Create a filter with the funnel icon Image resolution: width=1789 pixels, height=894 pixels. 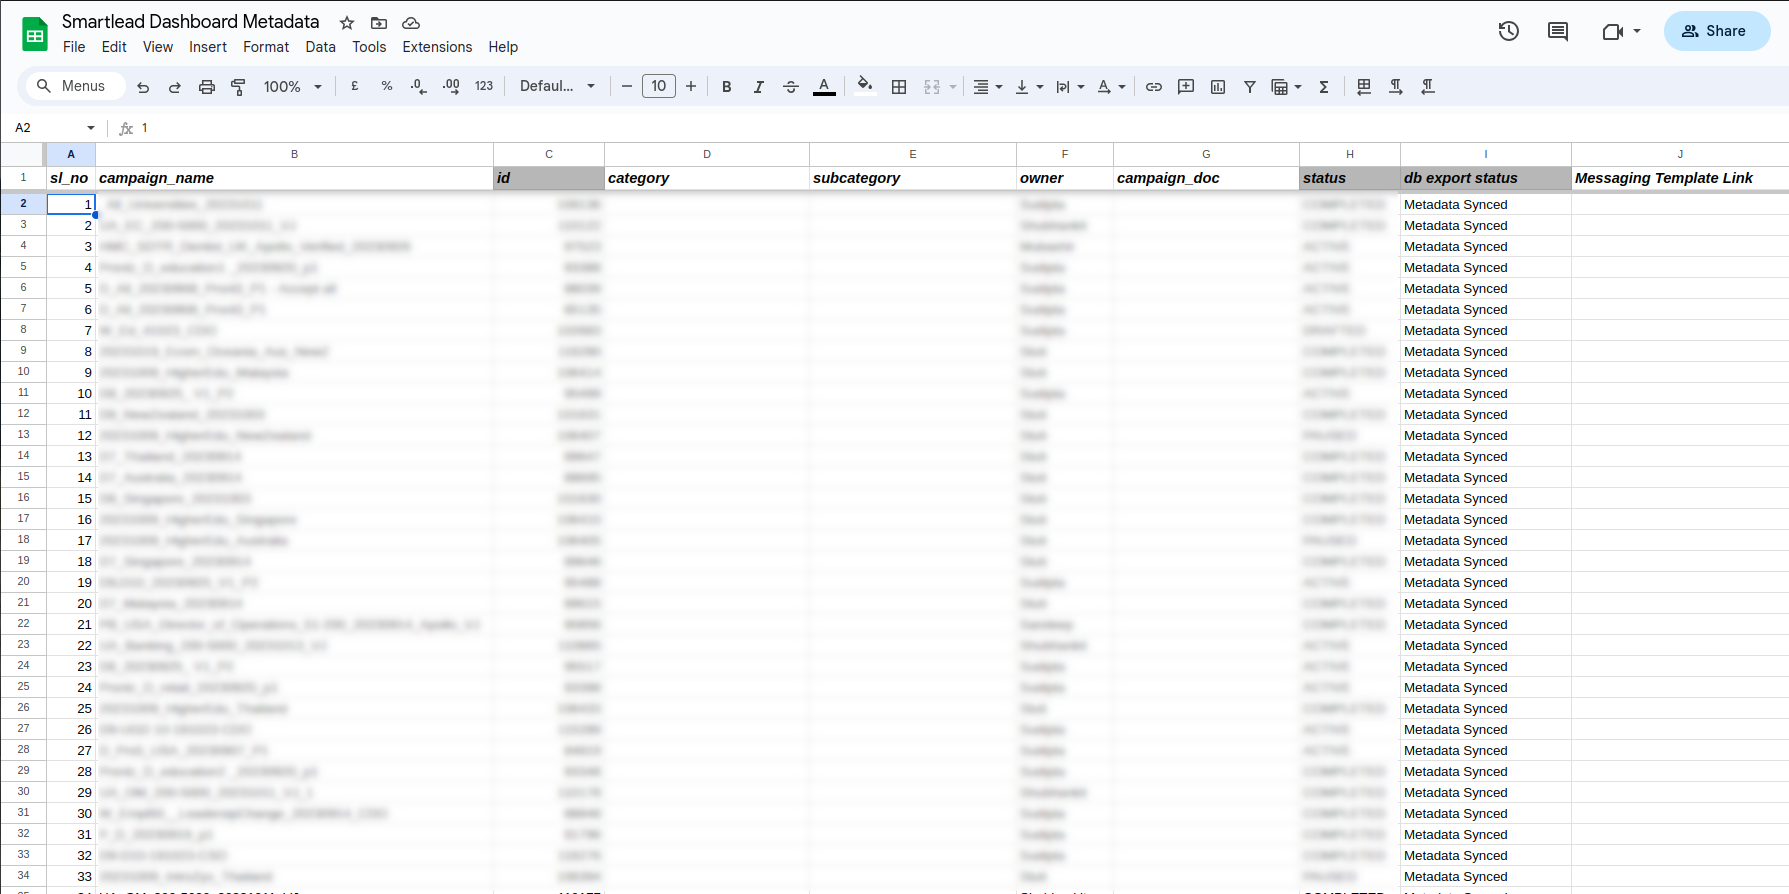coord(1249,87)
